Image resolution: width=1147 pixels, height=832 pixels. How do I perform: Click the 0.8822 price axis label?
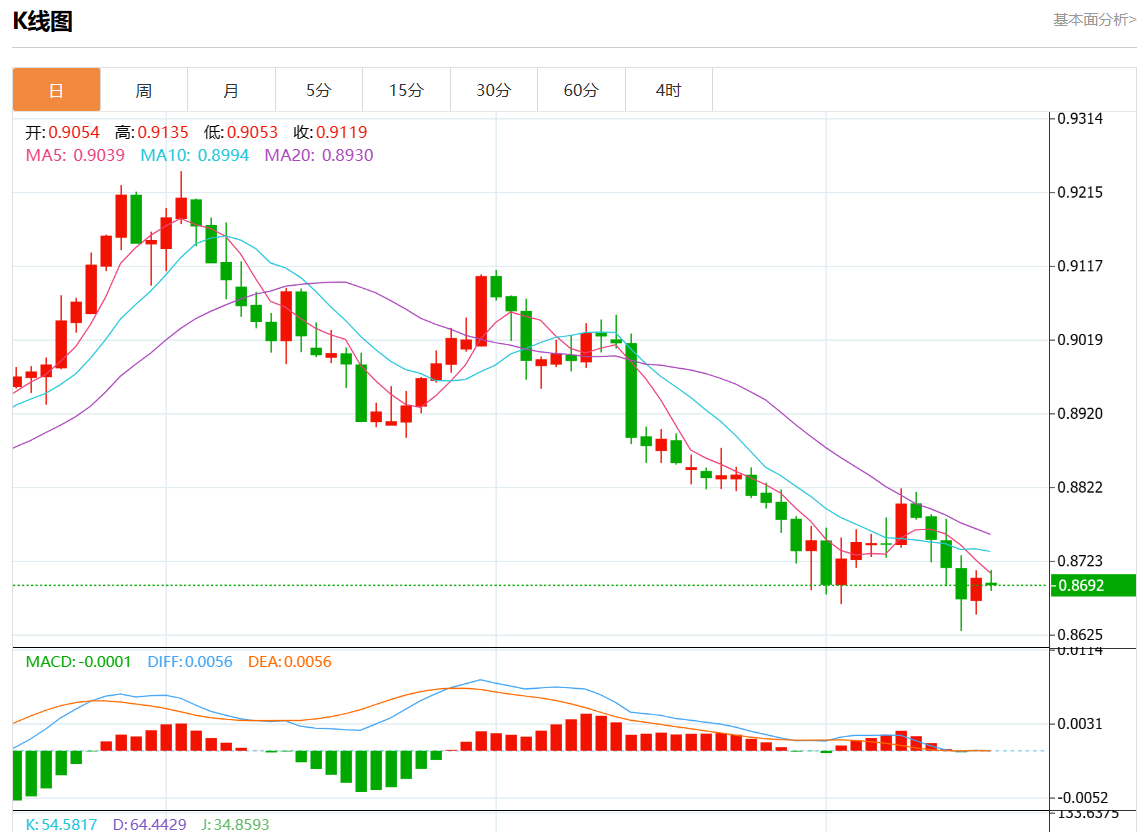(x=1080, y=487)
